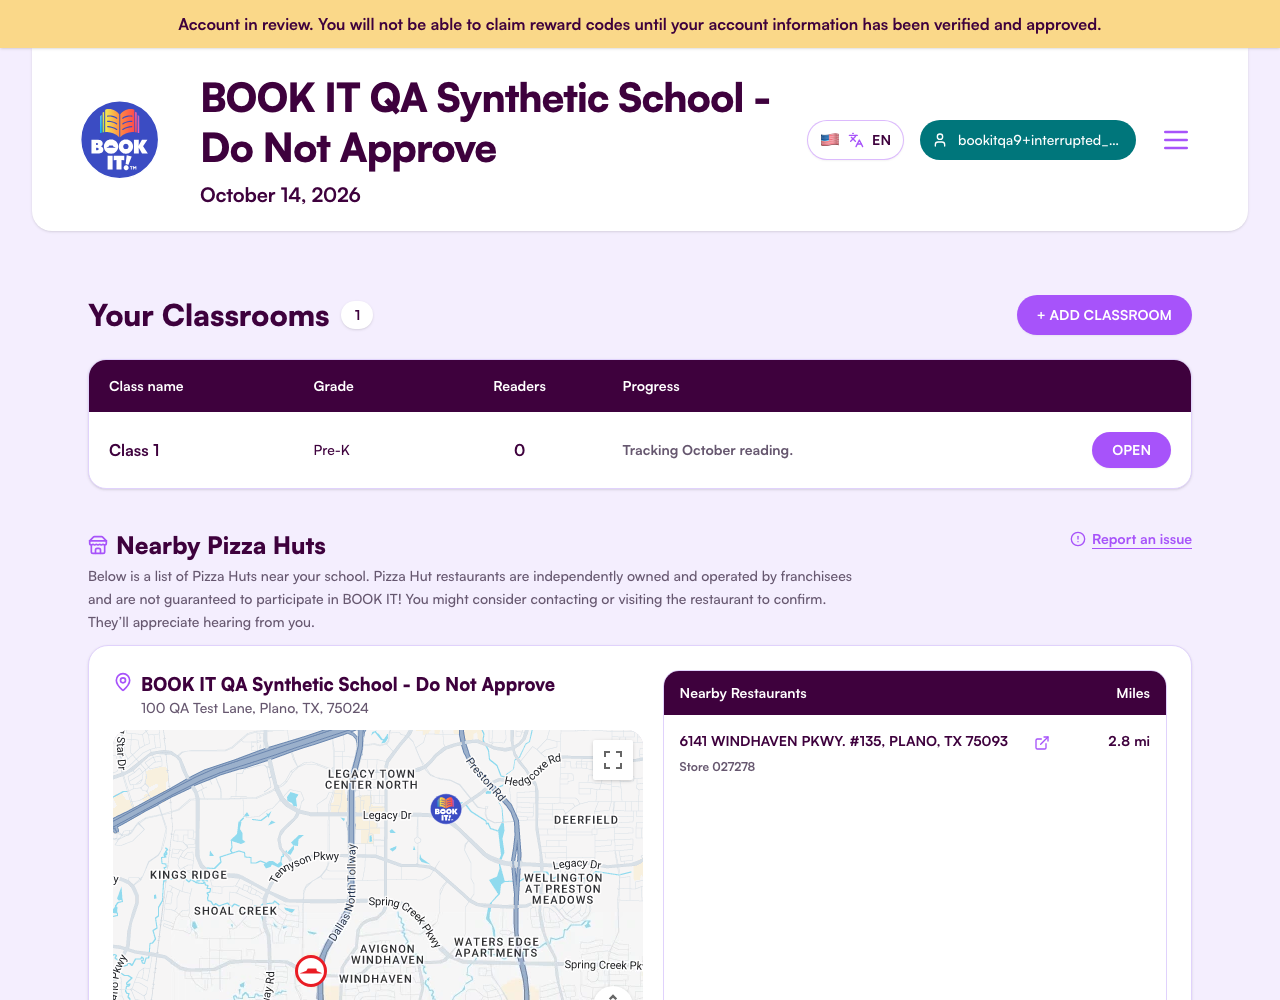Click the fullscreen map icon

click(613, 759)
